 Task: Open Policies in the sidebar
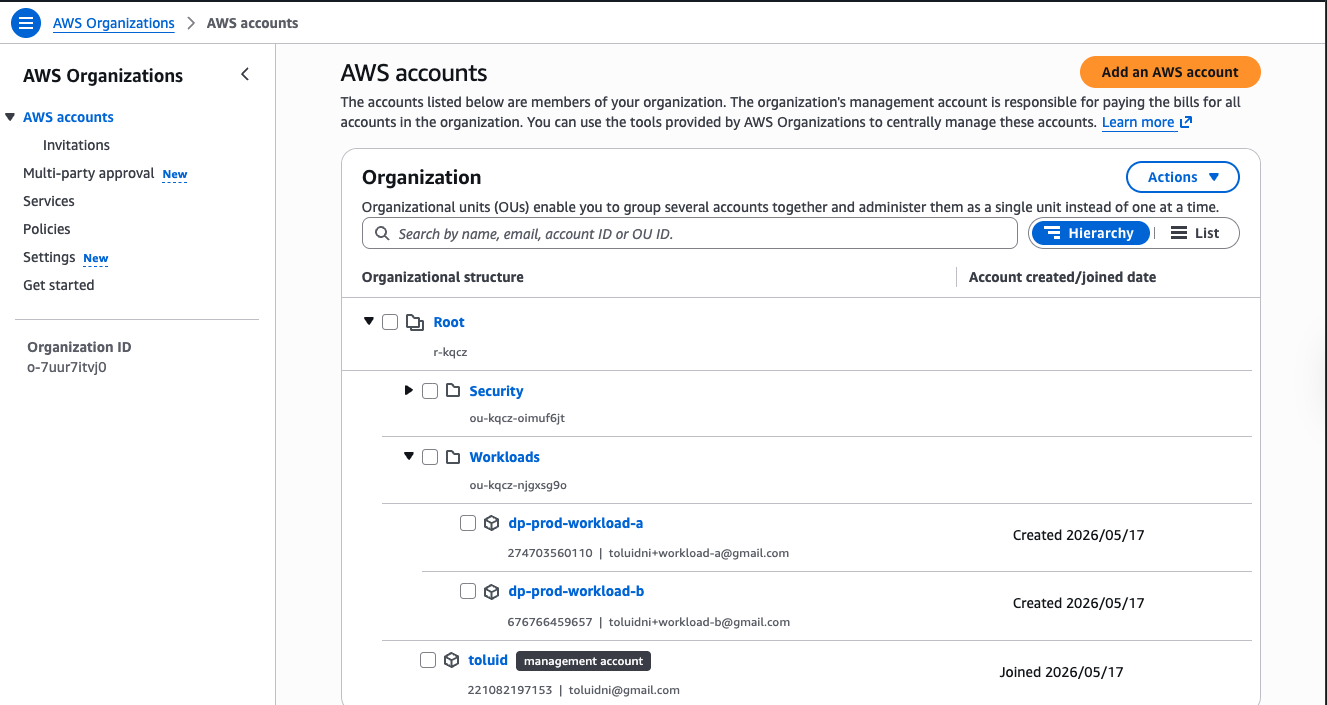click(x=47, y=229)
